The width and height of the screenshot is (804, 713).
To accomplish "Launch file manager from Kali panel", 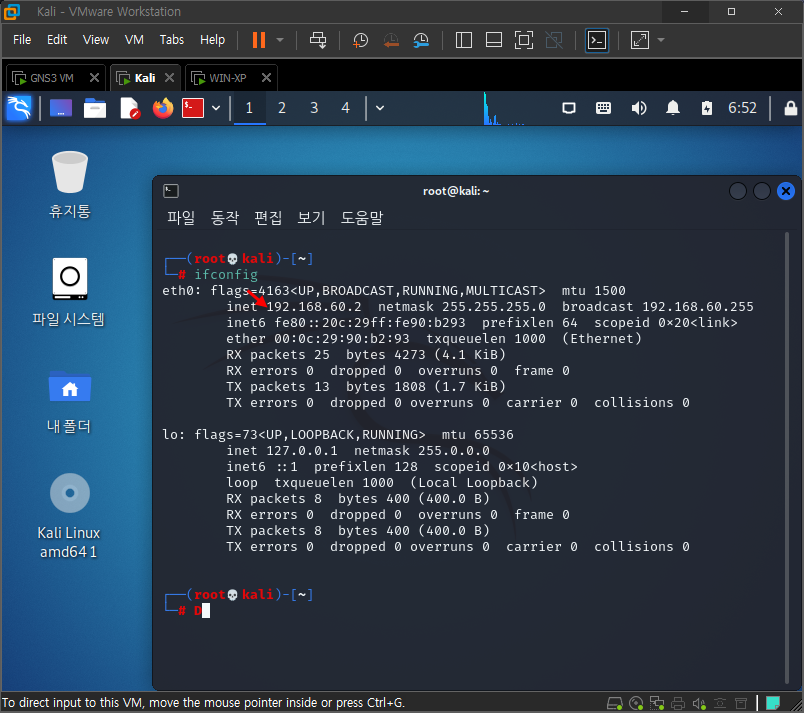I will tap(95, 108).
